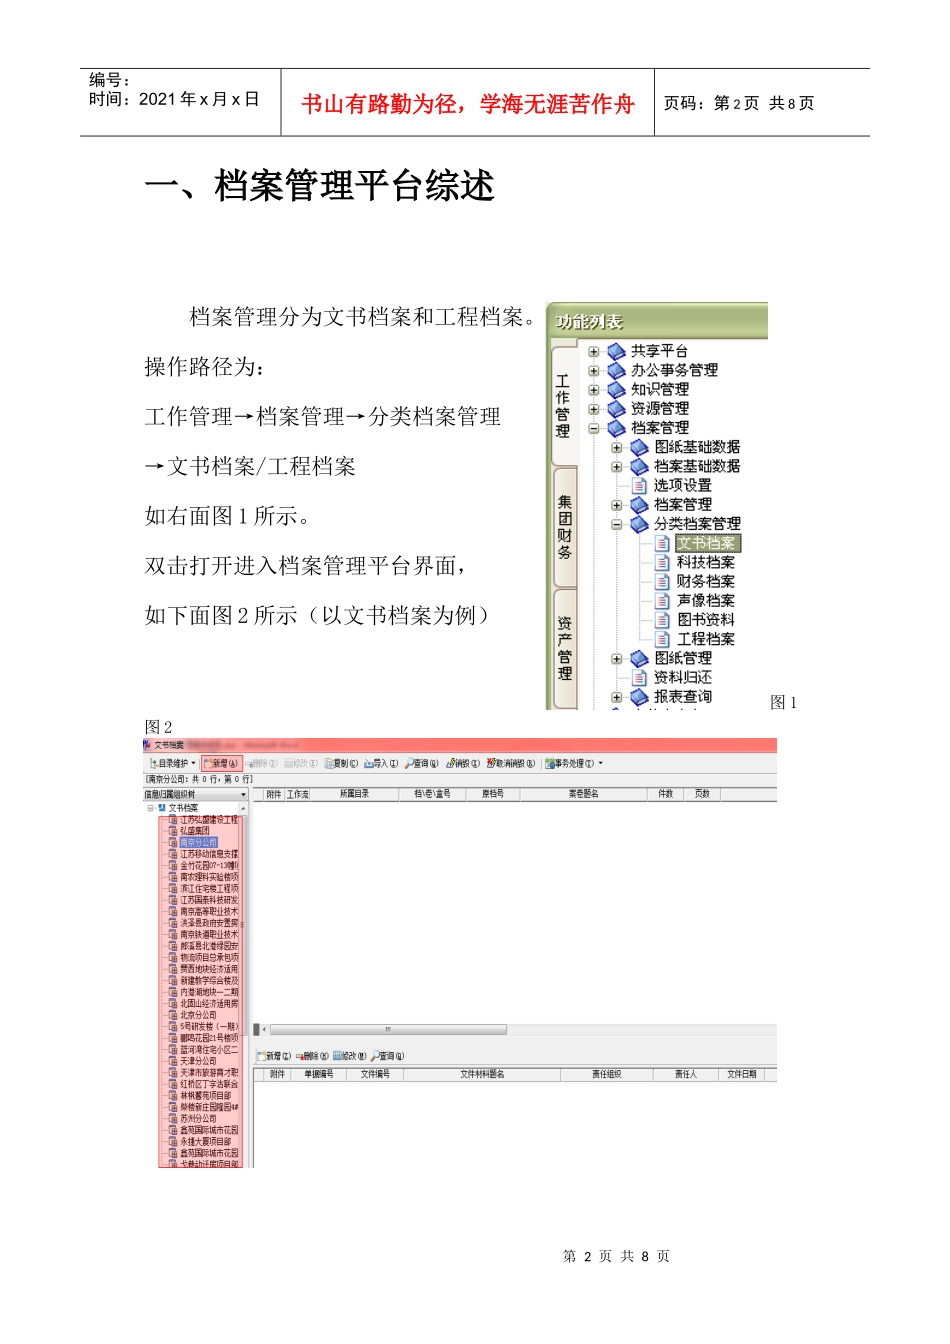Expand the 知识管理 tree node
This screenshot has height=1344, width=950.
(594, 390)
